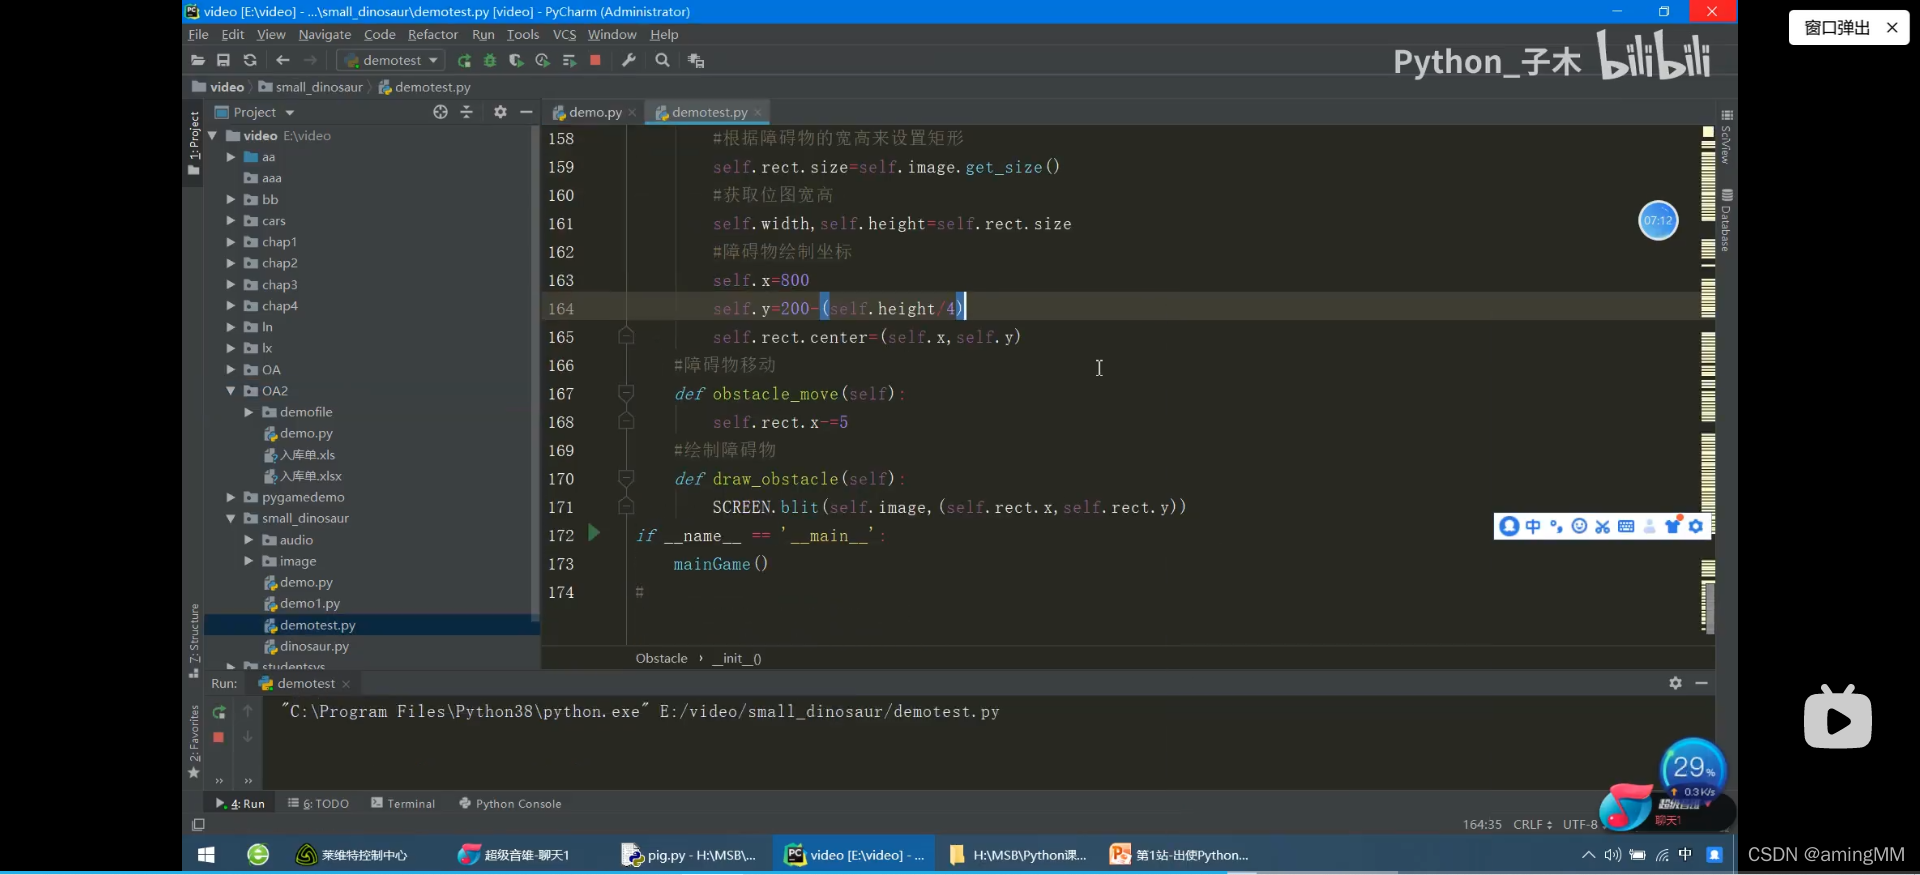
Task: Open the Refactor menu
Action: [x=432, y=34]
